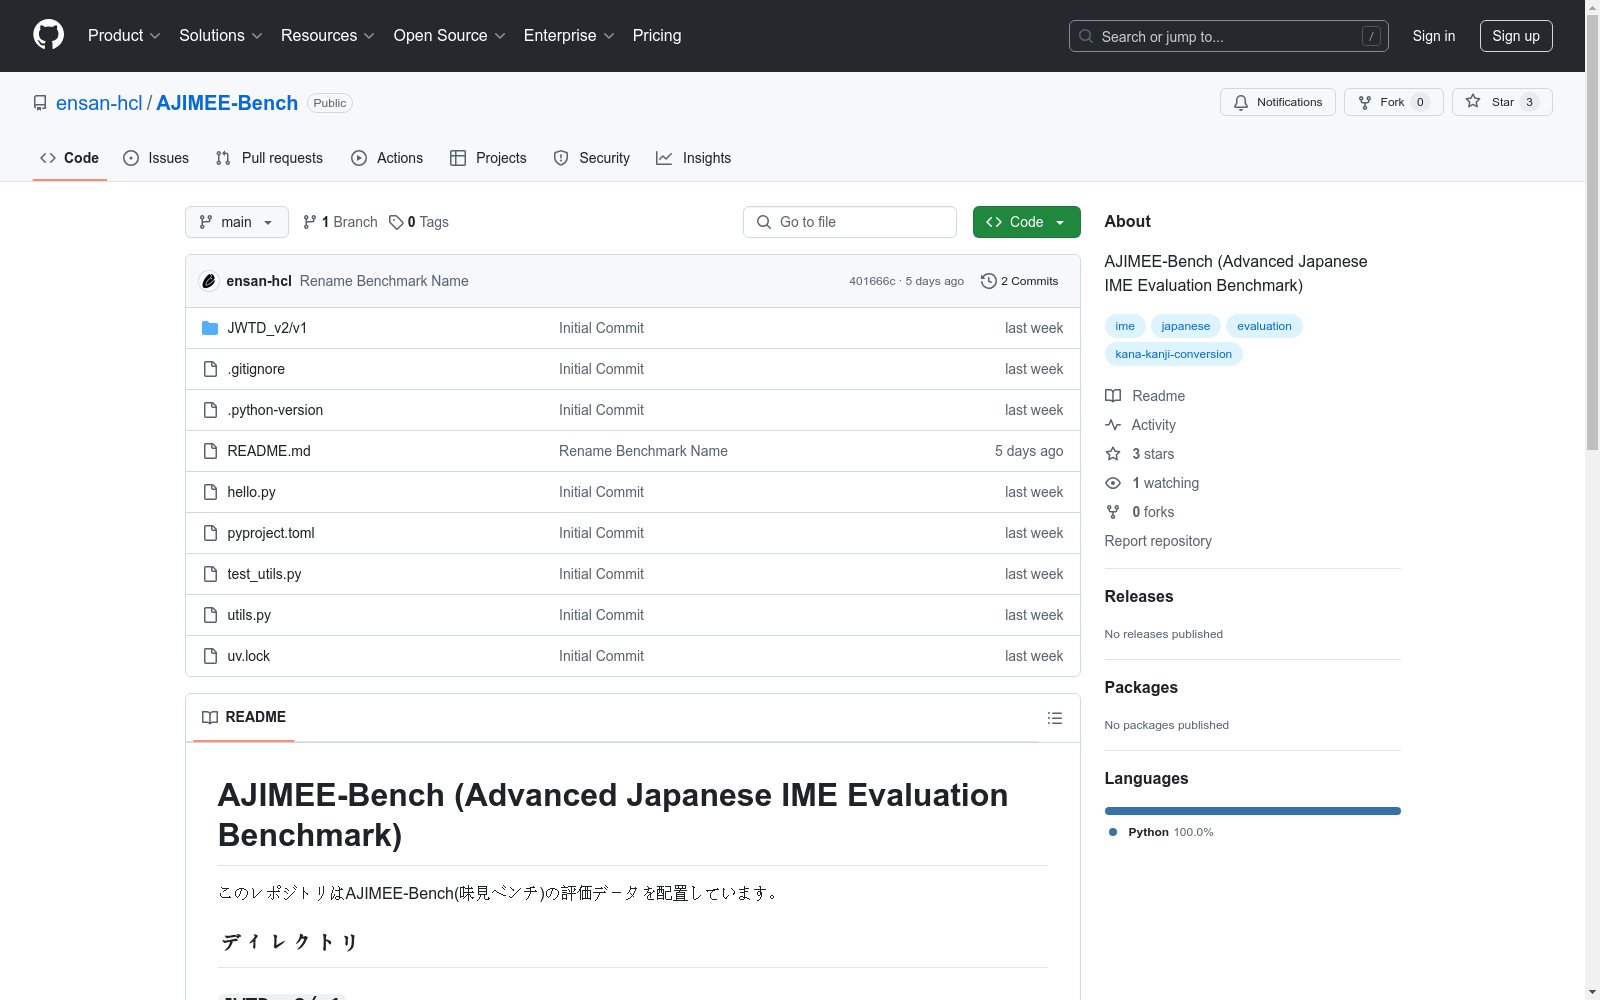Click the file icon beside README.md
The image size is (1600, 1000).
(x=210, y=451)
